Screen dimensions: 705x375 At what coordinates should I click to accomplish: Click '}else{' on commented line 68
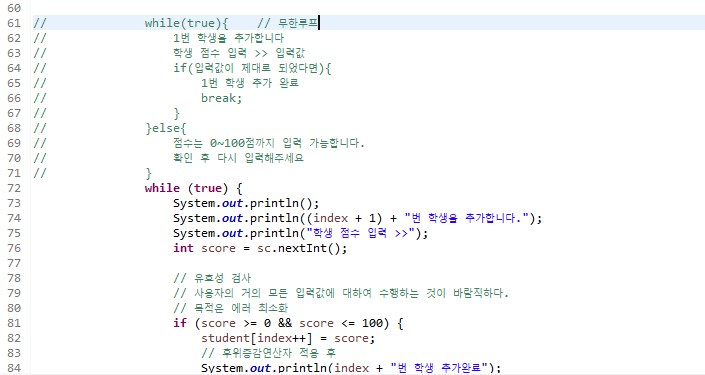[x=165, y=128]
